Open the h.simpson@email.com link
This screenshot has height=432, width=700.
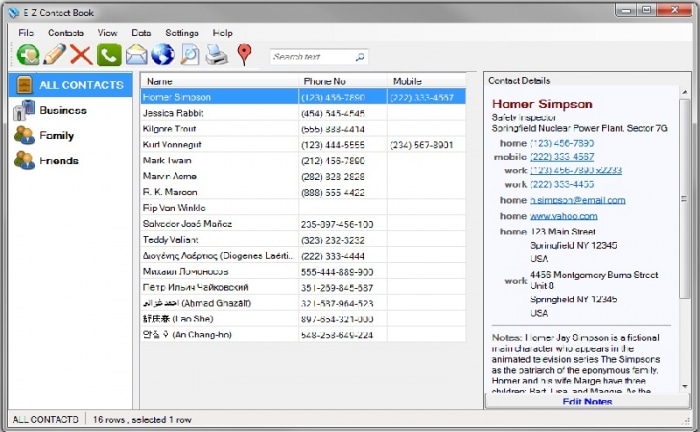tap(578, 200)
